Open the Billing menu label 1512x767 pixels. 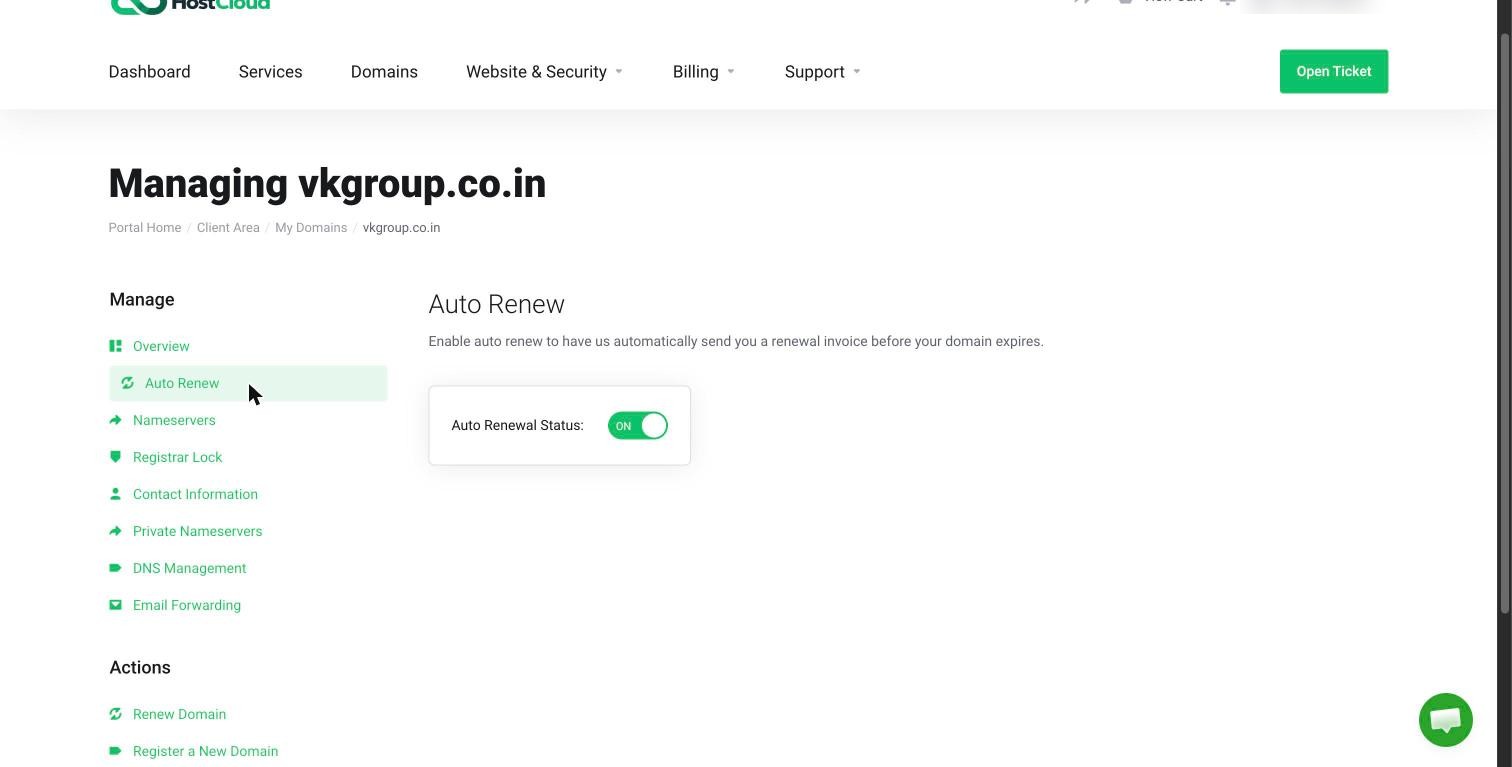pyautogui.click(x=696, y=72)
